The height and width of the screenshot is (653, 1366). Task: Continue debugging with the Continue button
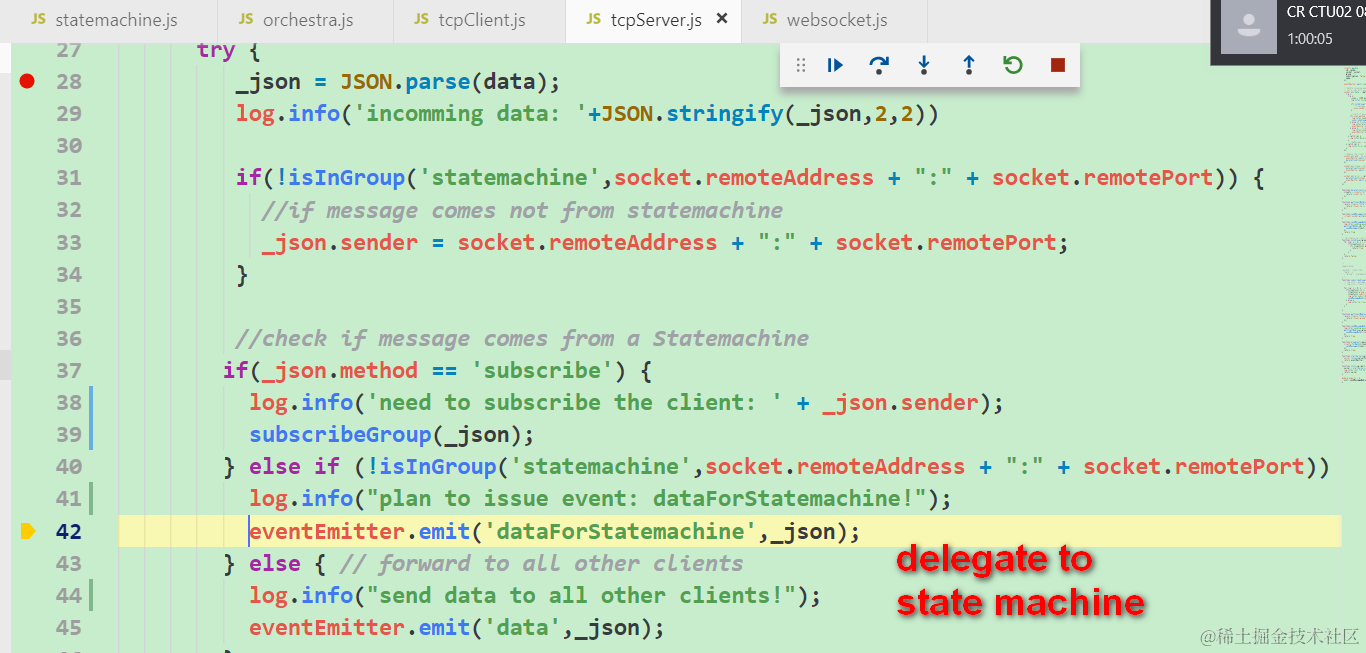(x=835, y=65)
